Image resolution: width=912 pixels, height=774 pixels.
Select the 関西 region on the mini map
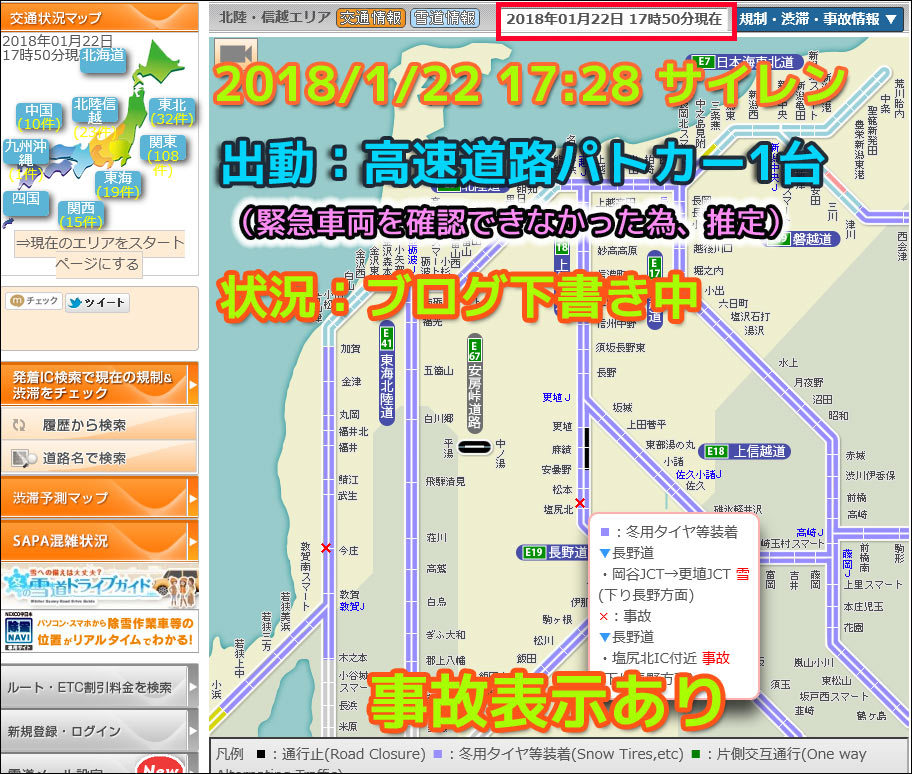(81, 215)
